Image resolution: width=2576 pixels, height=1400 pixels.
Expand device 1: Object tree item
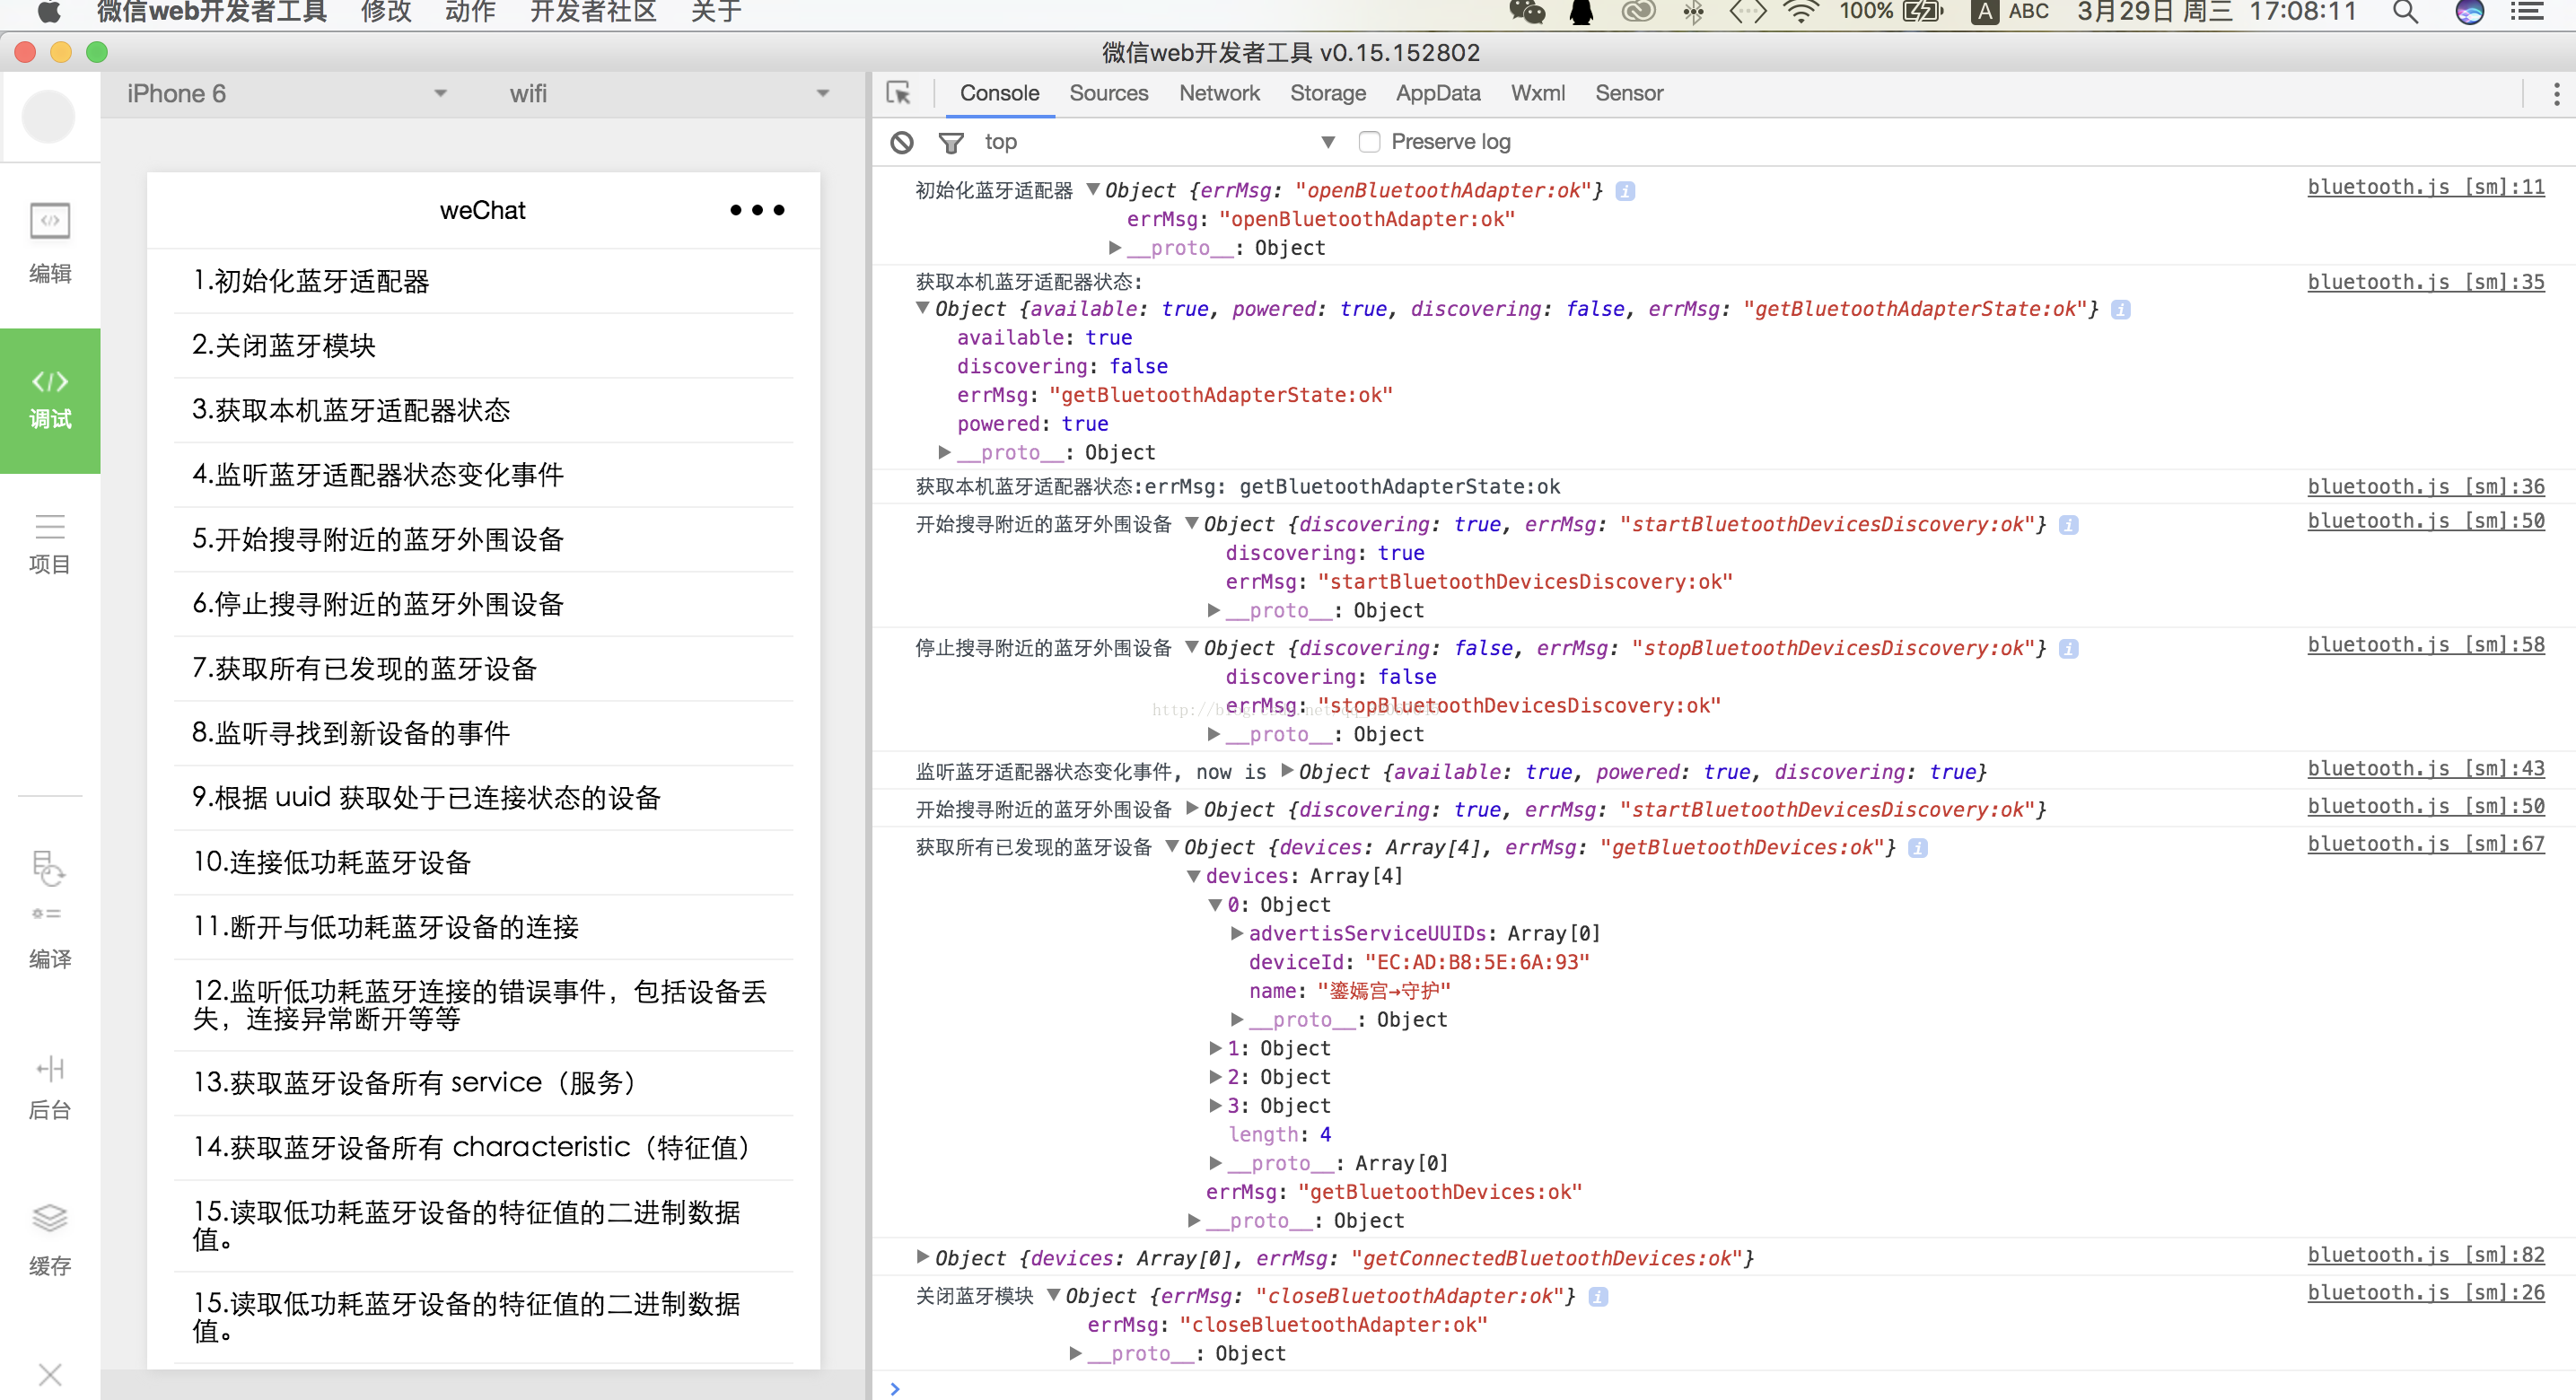tap(1214, 1048)
